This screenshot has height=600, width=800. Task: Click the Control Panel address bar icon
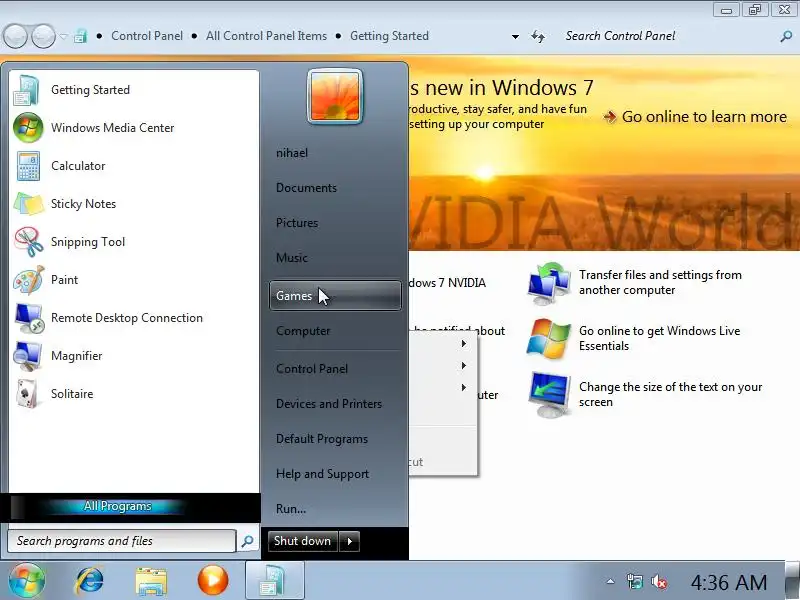pyautogui.click(x=80, y=36)
